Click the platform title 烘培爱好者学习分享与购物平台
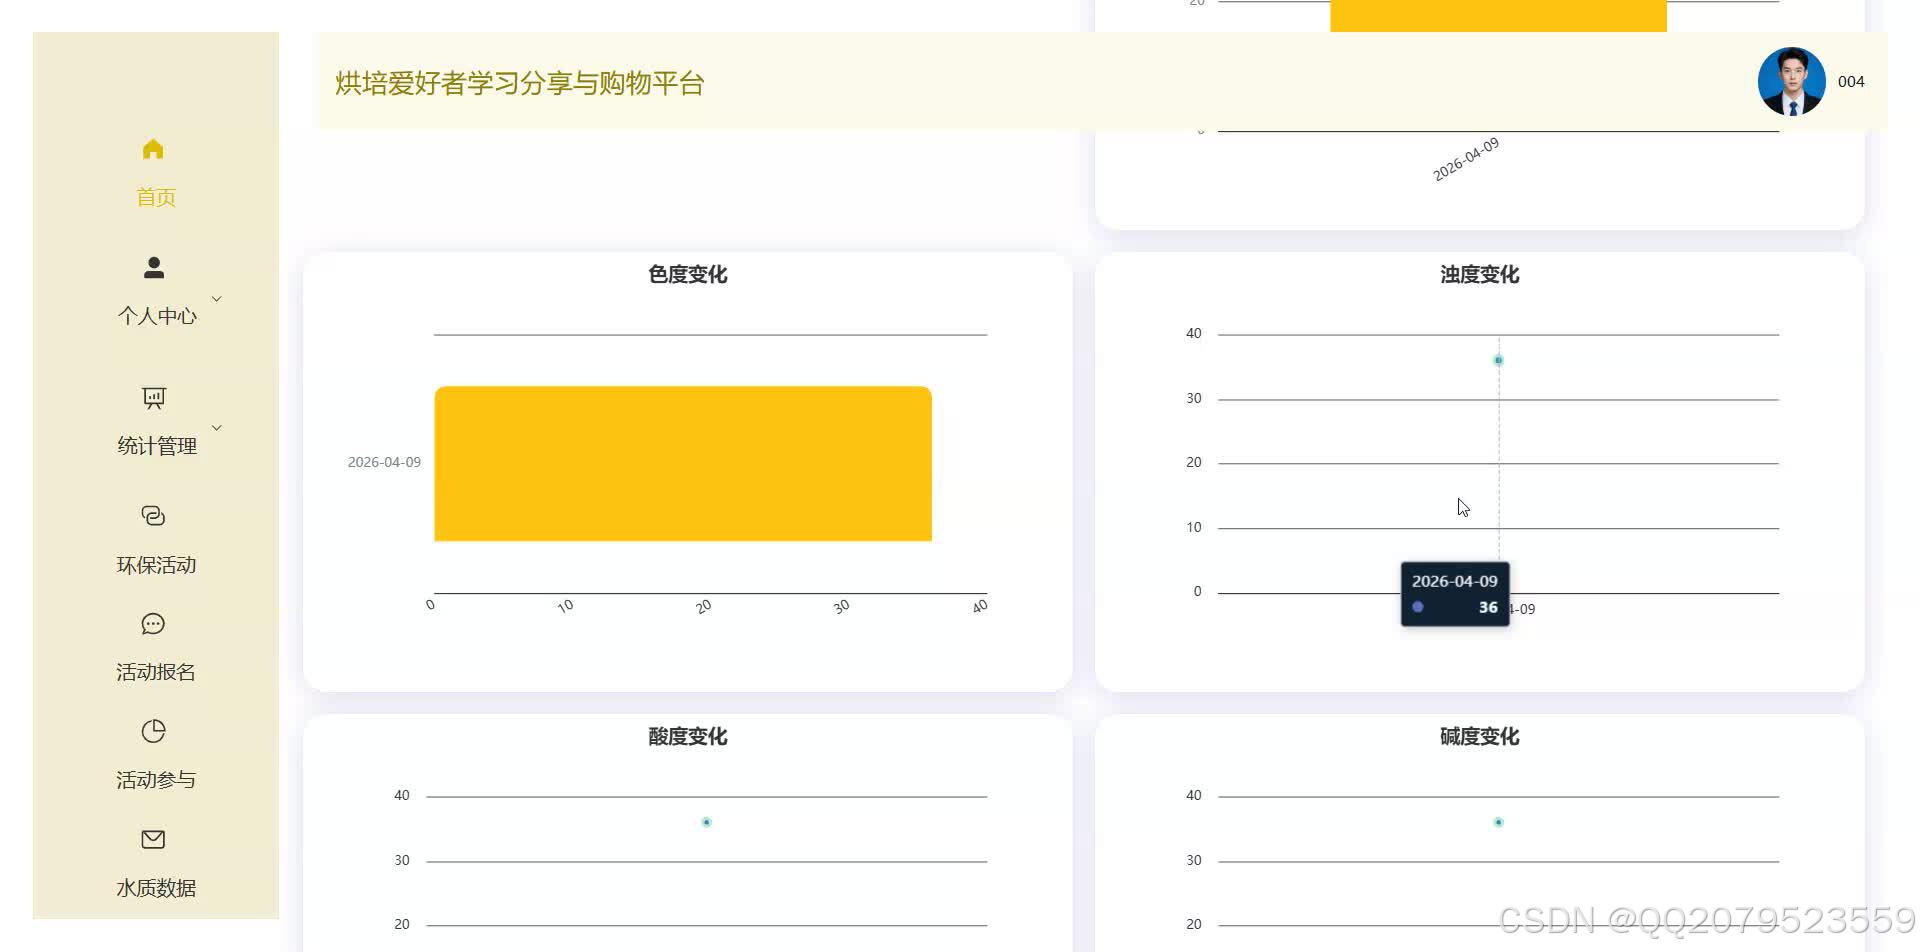1920x952 pixels. click(520, 83)
